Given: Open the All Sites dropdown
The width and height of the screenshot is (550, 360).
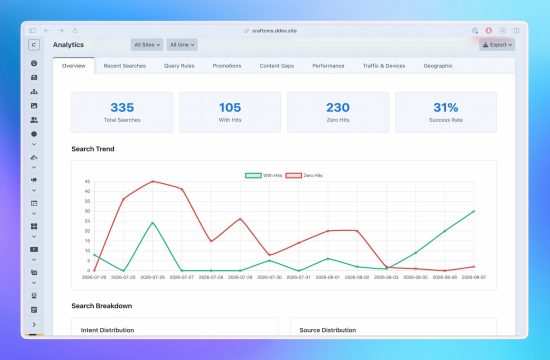Looking at the screenshot, I should (x=147, y=45).
